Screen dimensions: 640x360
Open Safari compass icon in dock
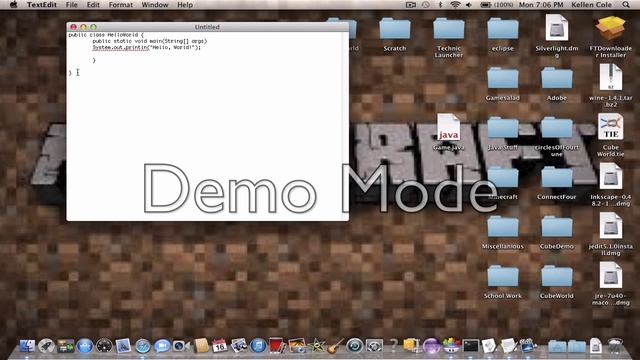[x=143, y=346]
